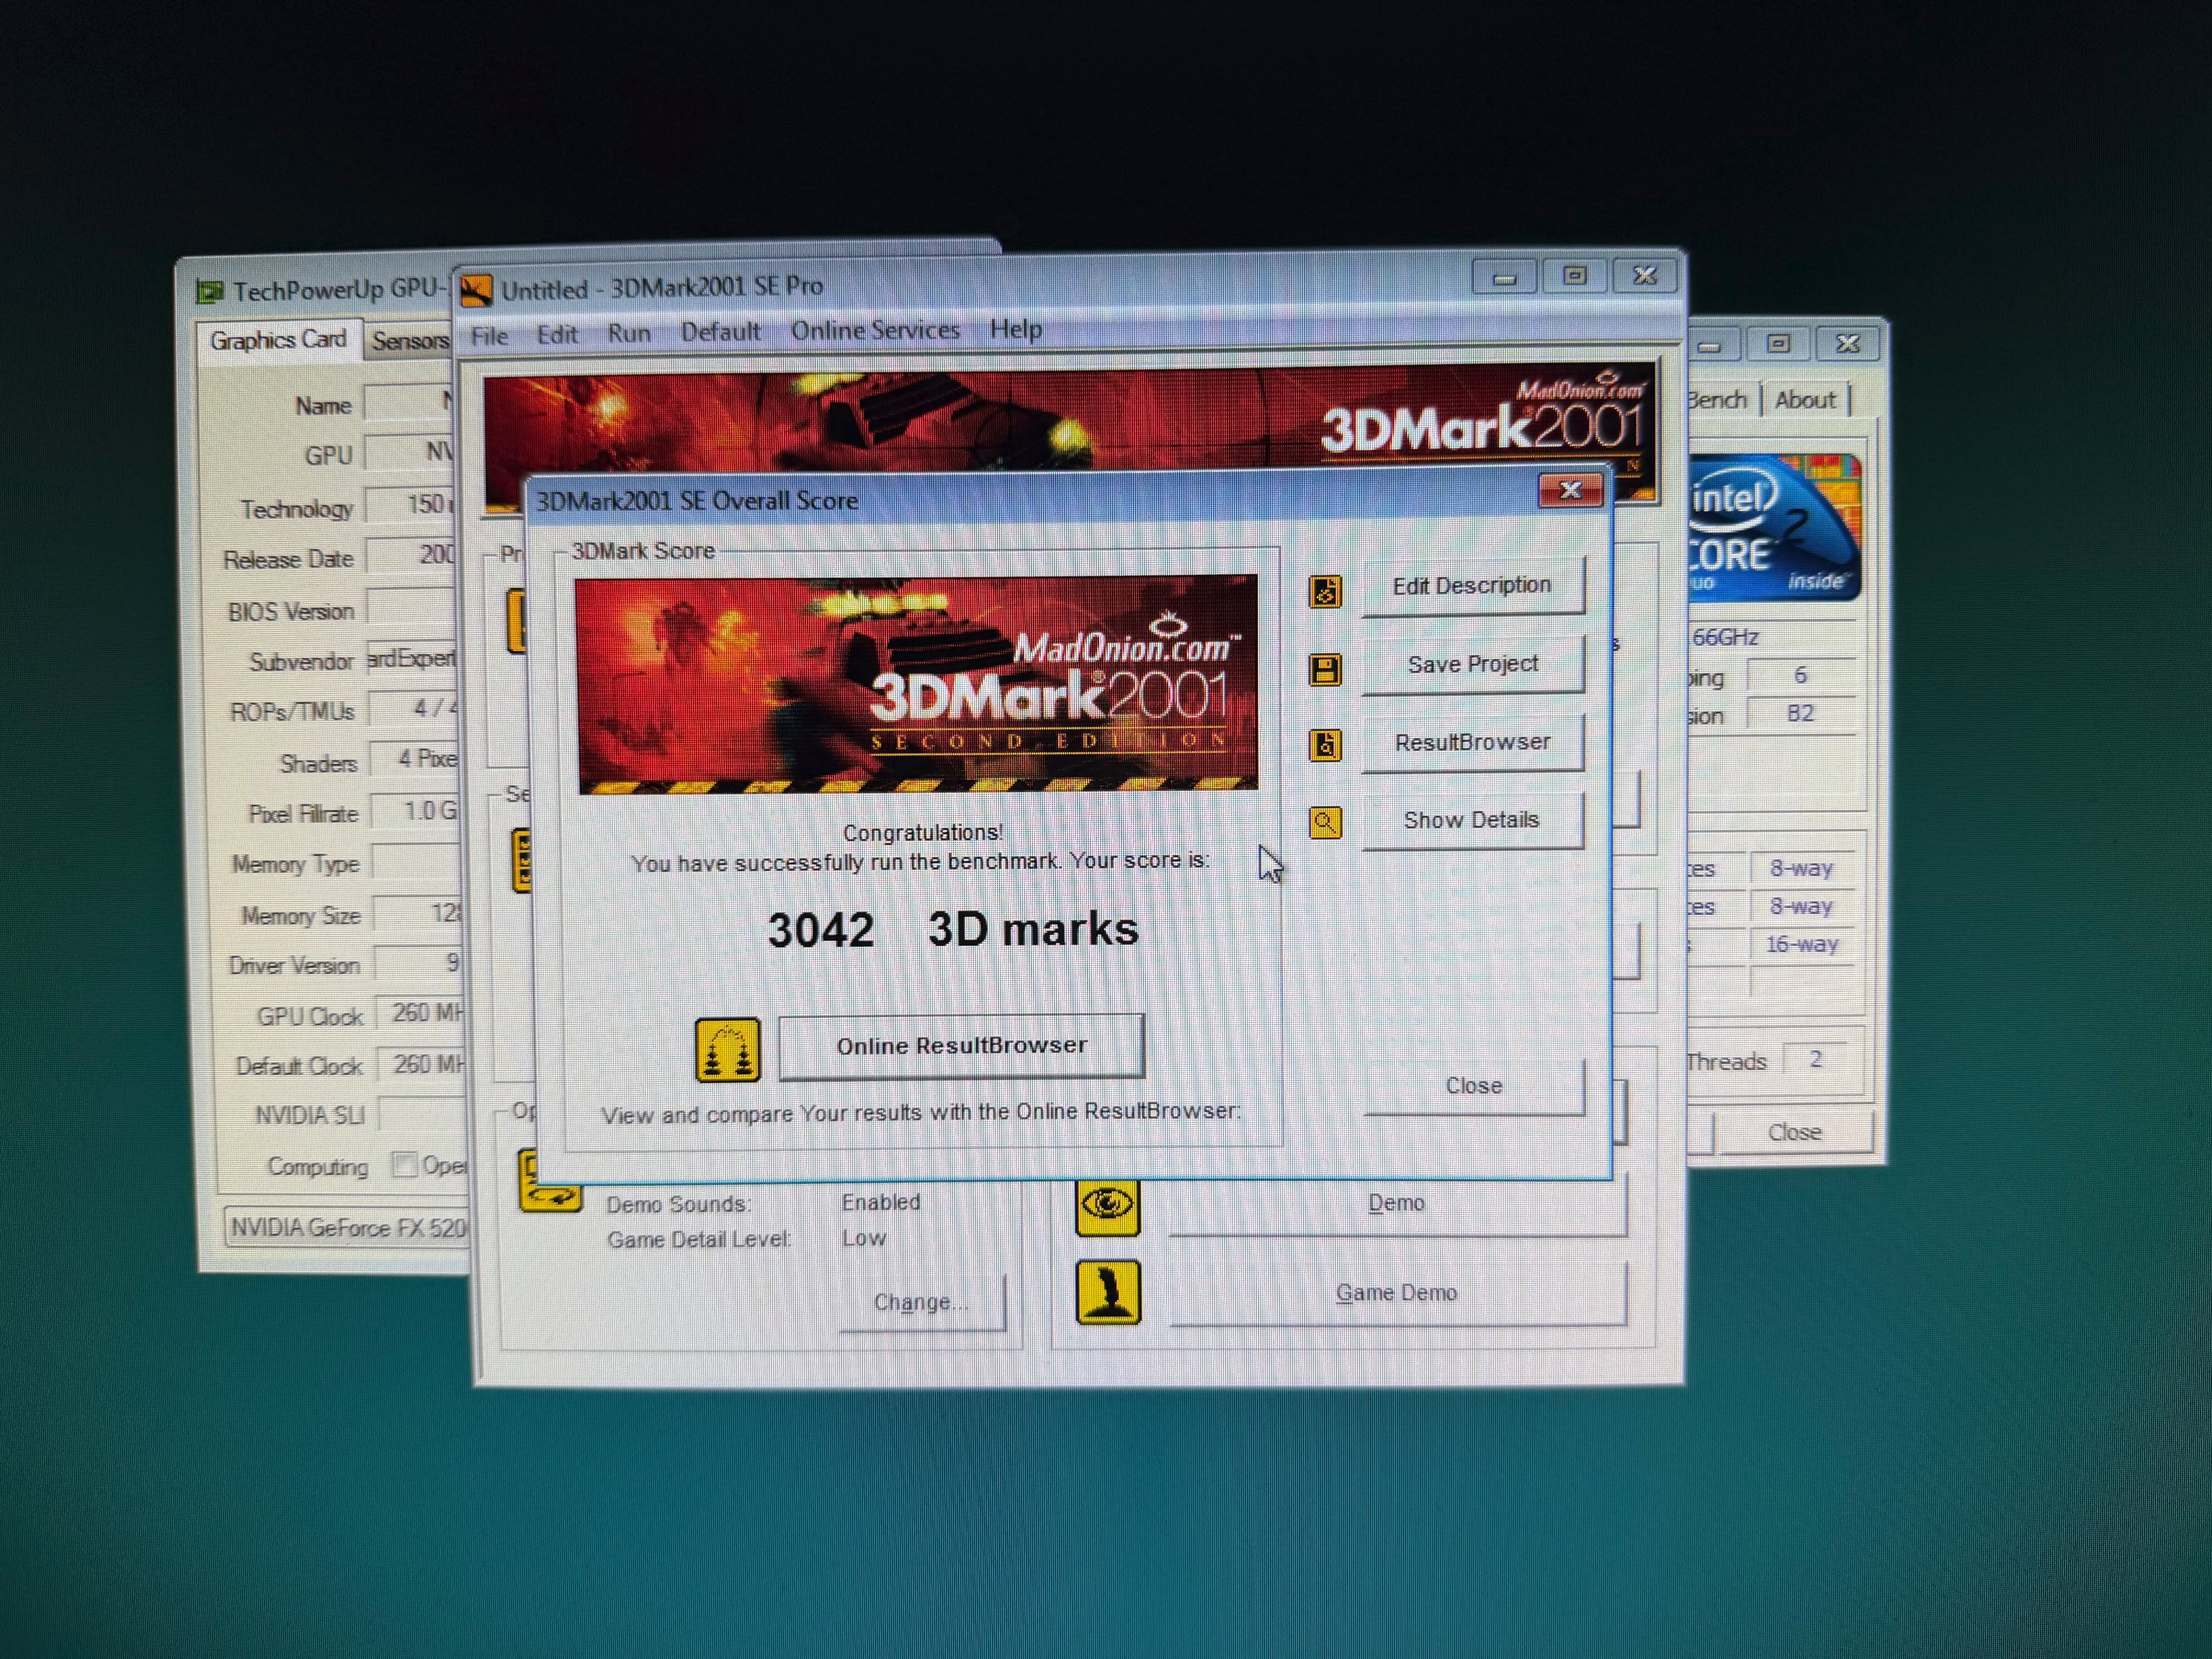
Task: Switch to Graphics Card tab in GPU-Z
Action: [x=278, y=340]
